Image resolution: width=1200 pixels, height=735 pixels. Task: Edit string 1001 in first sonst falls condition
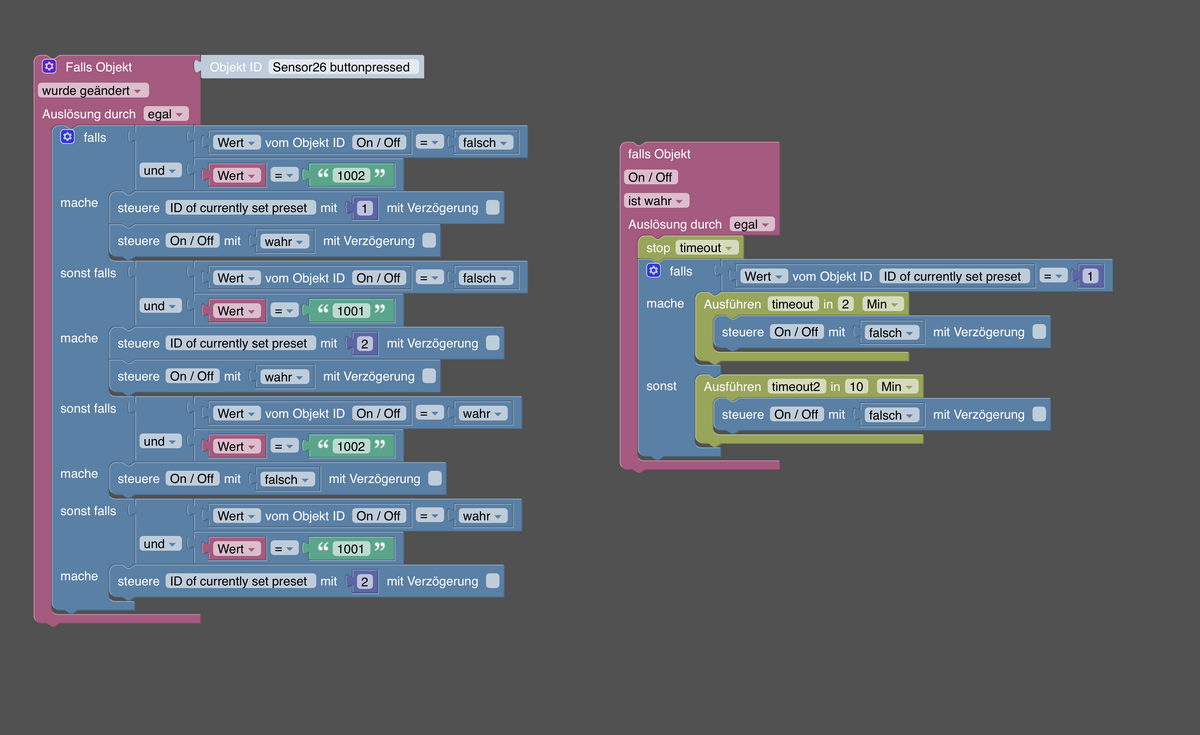[351, 311]
